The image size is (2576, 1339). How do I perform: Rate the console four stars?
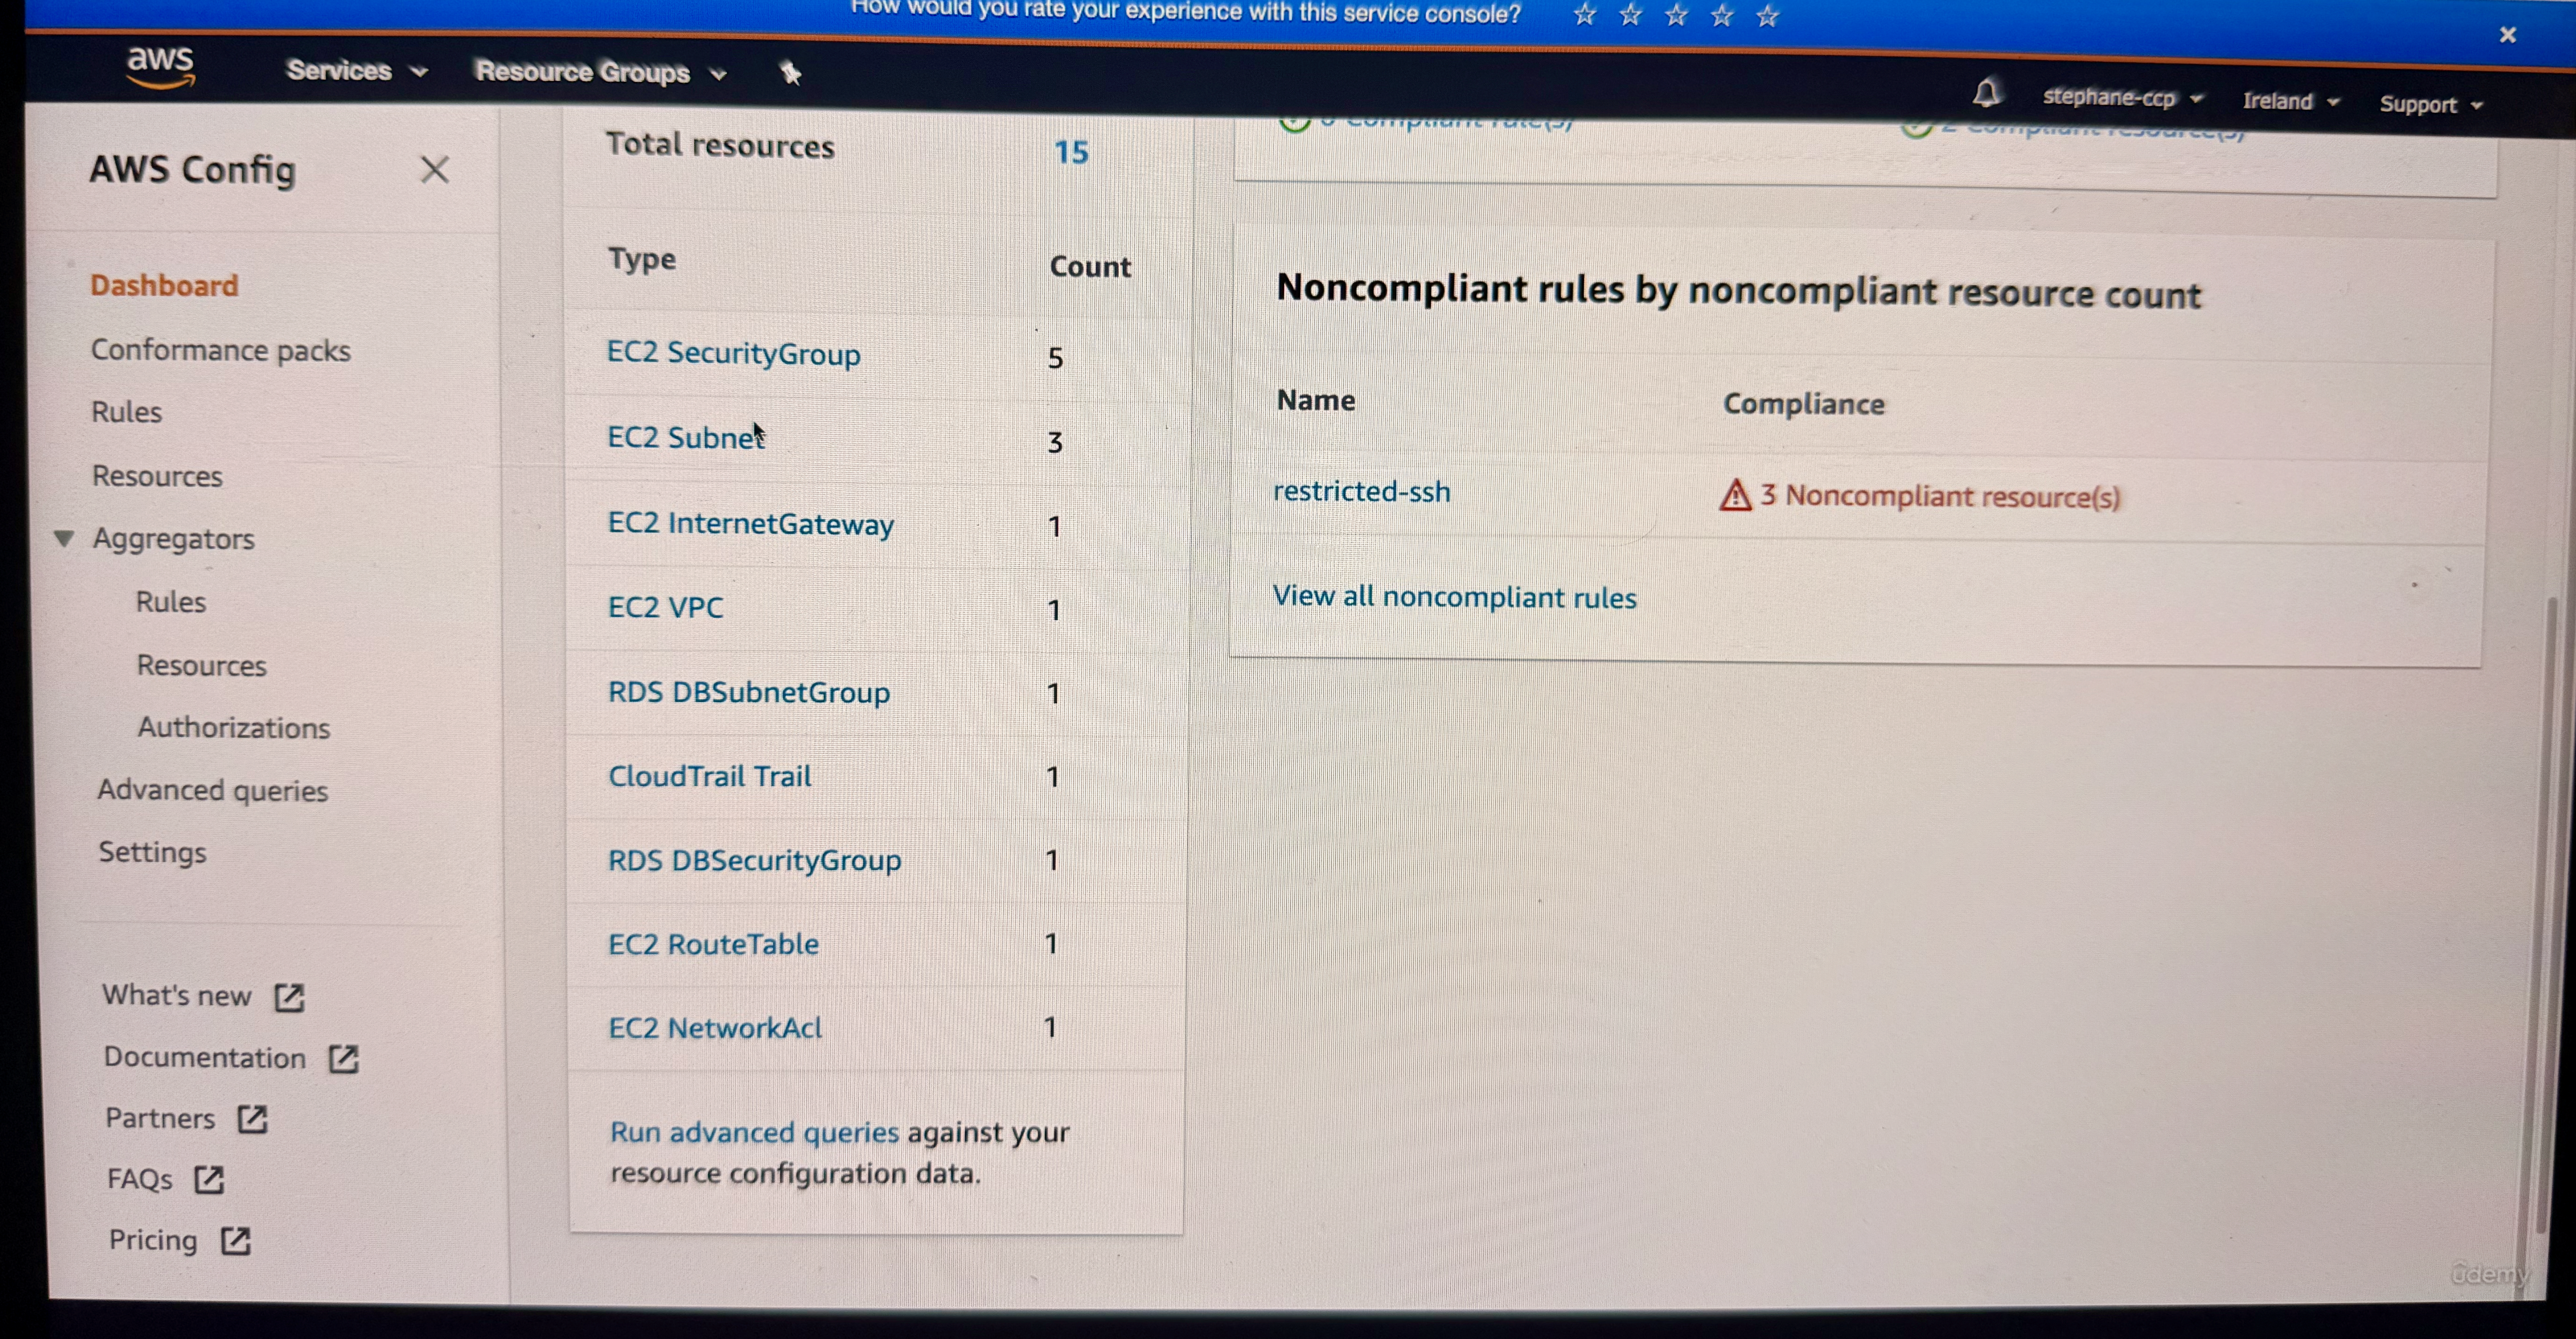click(x=1722, y=16)
